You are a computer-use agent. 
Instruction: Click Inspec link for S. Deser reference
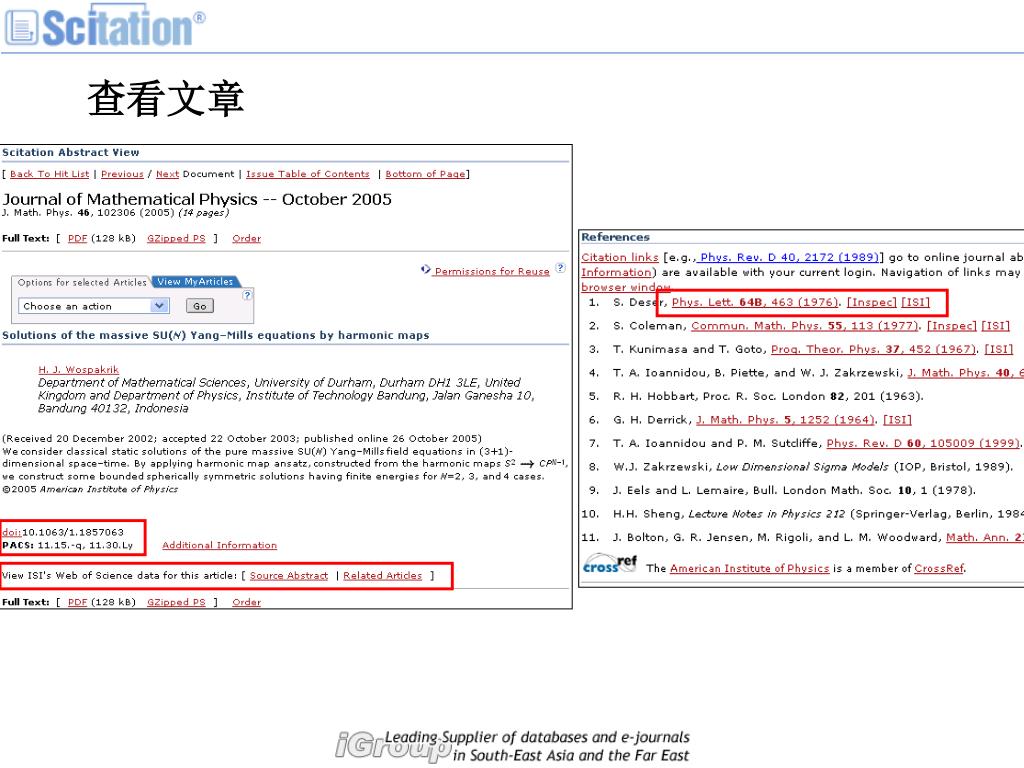point(872,302)
